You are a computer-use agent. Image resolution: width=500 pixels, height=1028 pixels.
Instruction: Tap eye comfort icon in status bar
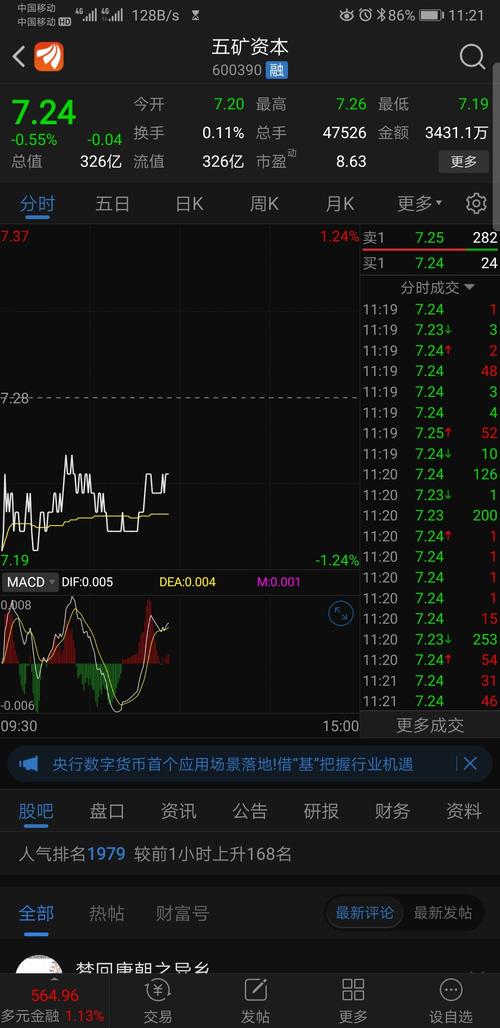click(x=347, y=15)
